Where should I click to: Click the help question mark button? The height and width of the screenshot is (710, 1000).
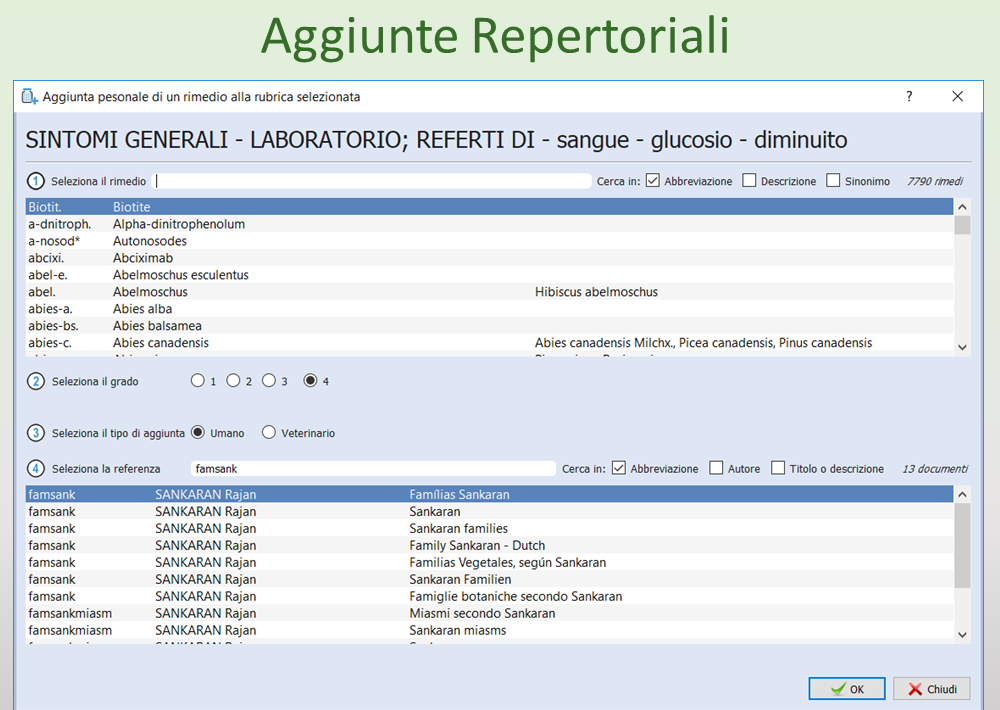[x=909, y=97]
